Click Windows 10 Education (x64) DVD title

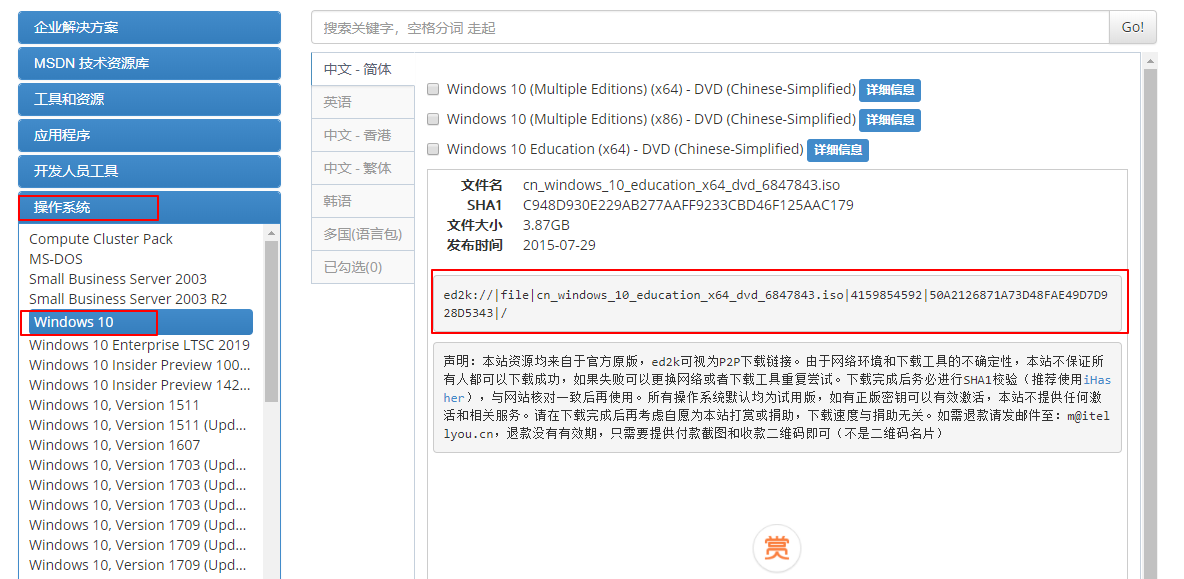coord(625,149)
